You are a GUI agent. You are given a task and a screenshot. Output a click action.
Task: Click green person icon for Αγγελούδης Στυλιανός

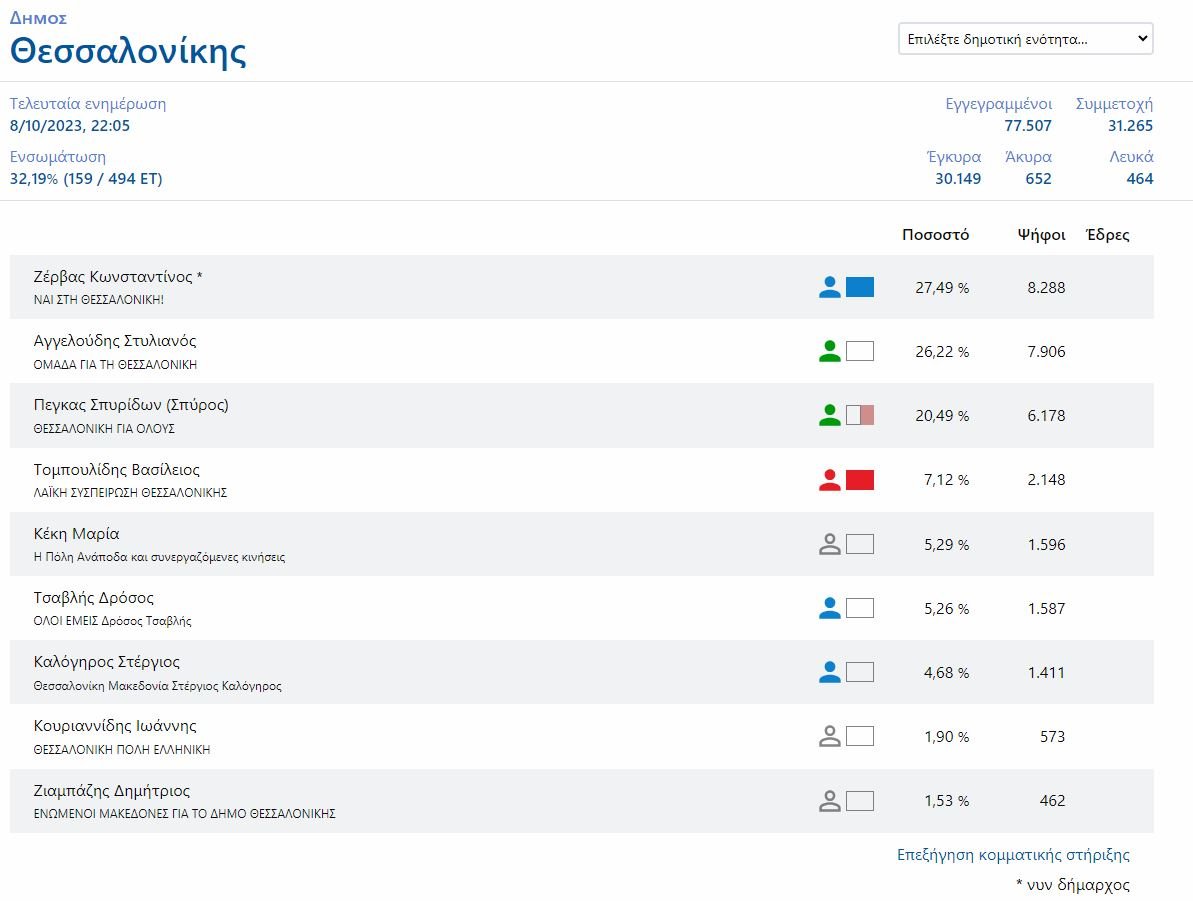pyautogui.click(x=829, y=351)
